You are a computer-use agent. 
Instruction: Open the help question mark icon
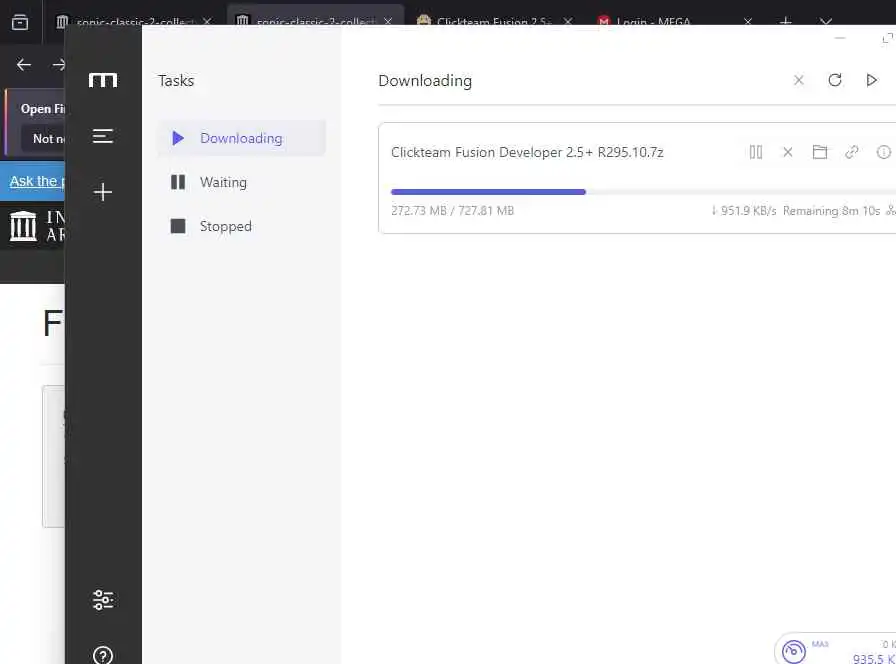tap(103, 655)
